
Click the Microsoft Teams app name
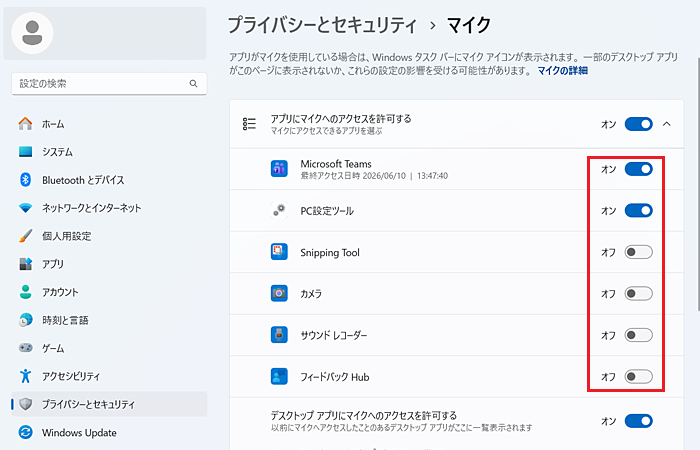(x=336, y=164)
